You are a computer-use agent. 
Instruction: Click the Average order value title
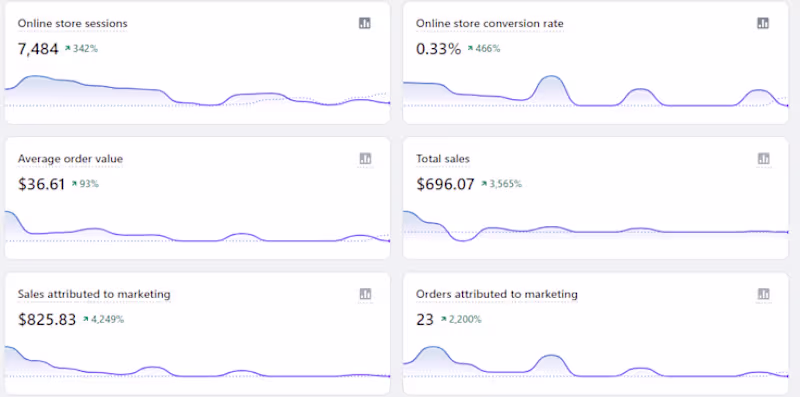(70, 159)
